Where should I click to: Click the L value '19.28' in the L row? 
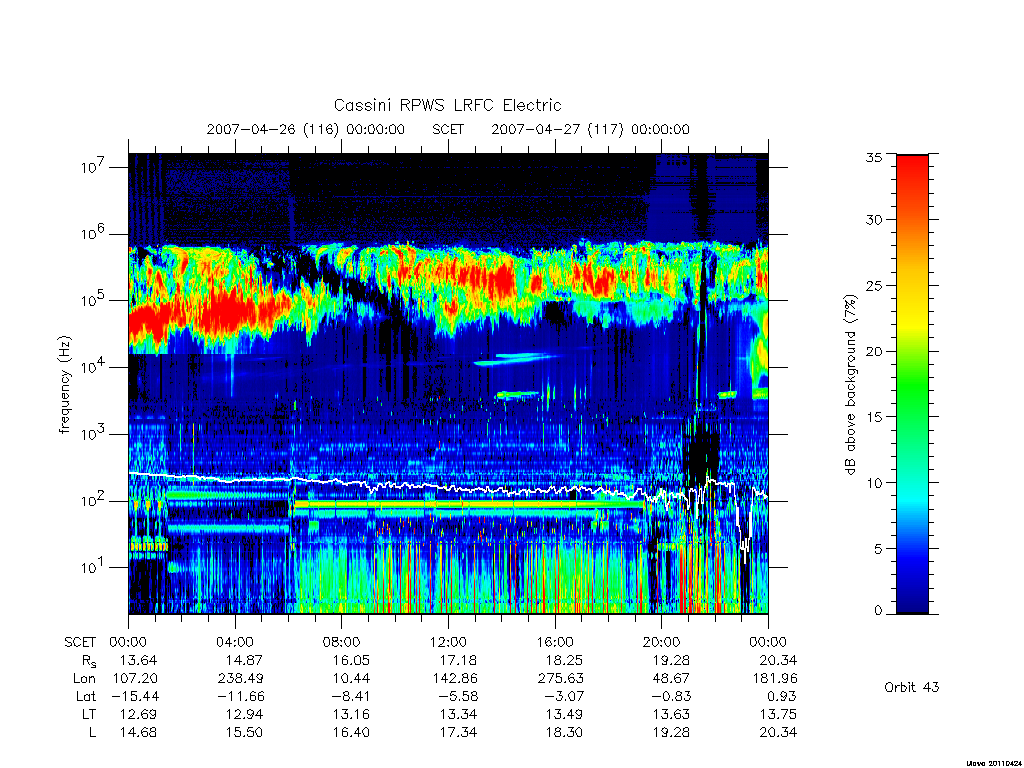click(671, 732)
